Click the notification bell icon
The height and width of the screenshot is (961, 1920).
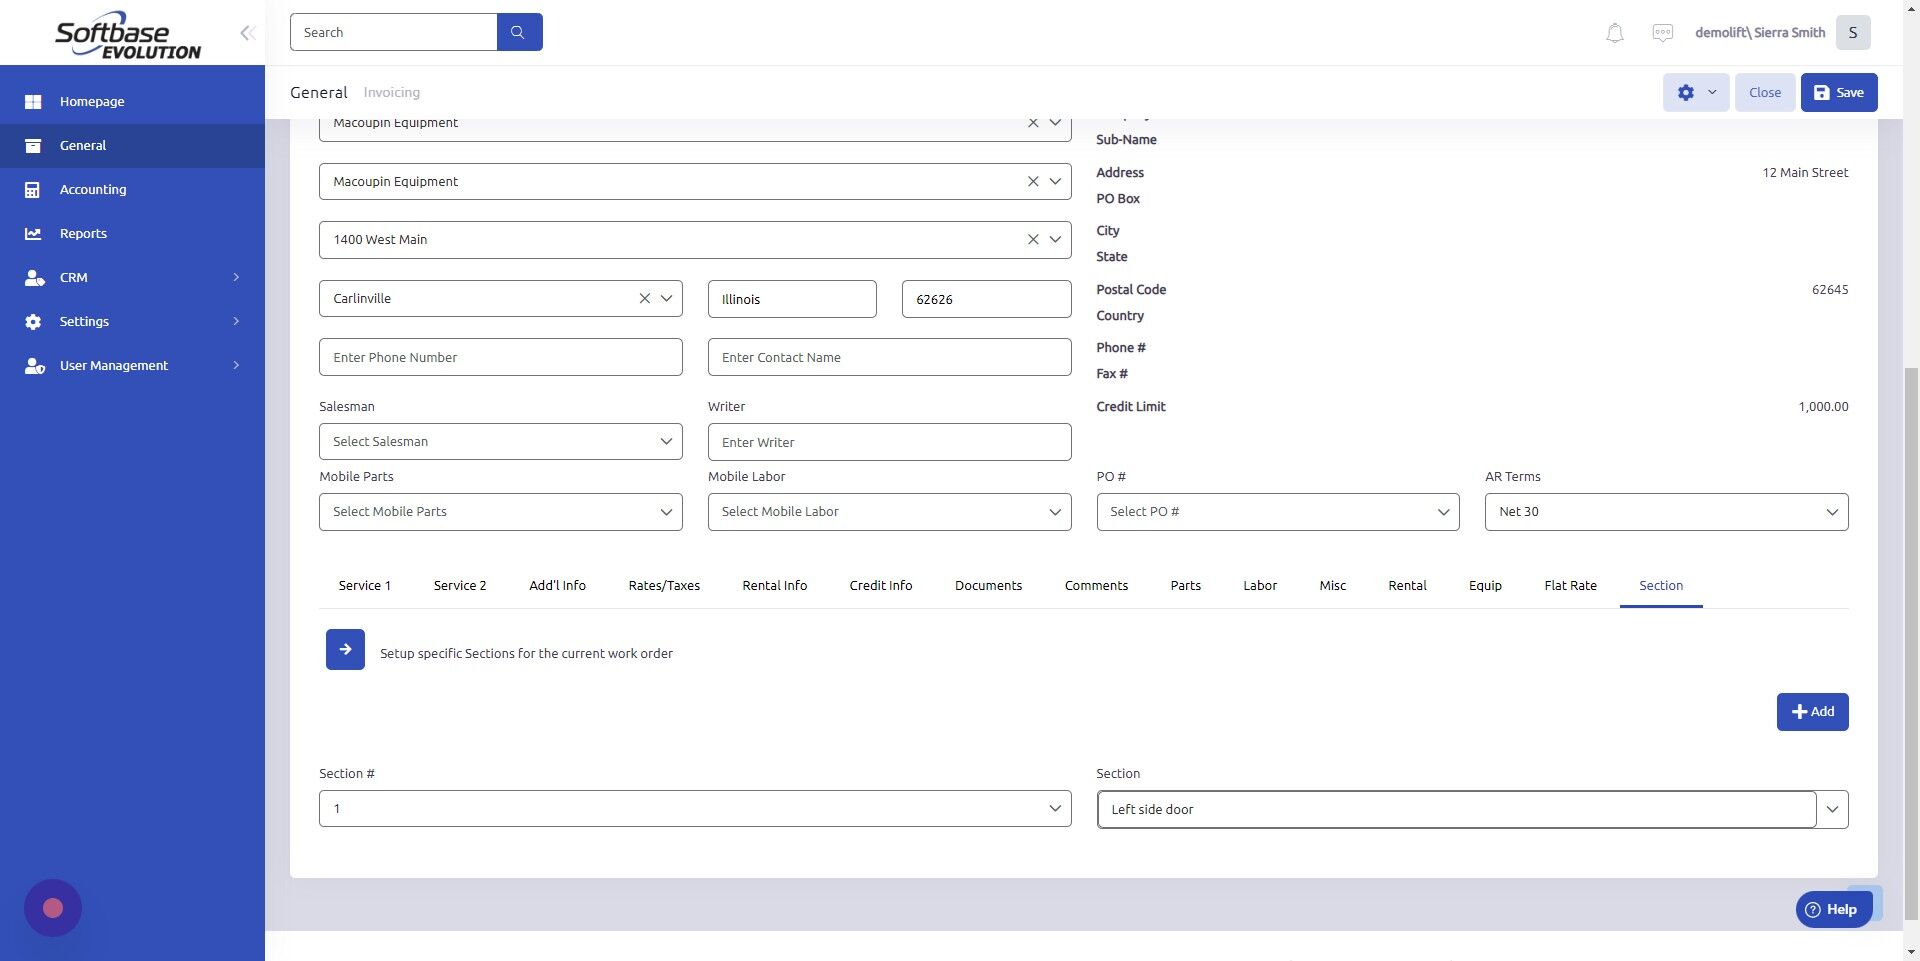point(1613,32)
